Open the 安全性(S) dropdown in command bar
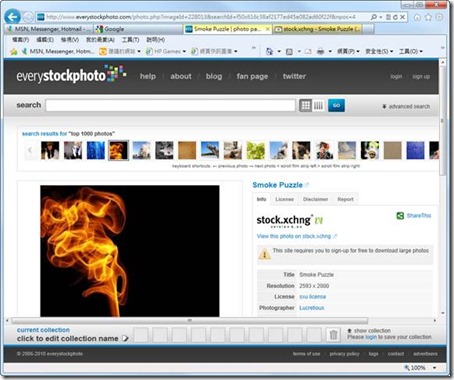Image resolution: width=454 pixels, height=380 pixels. (379, 51)
